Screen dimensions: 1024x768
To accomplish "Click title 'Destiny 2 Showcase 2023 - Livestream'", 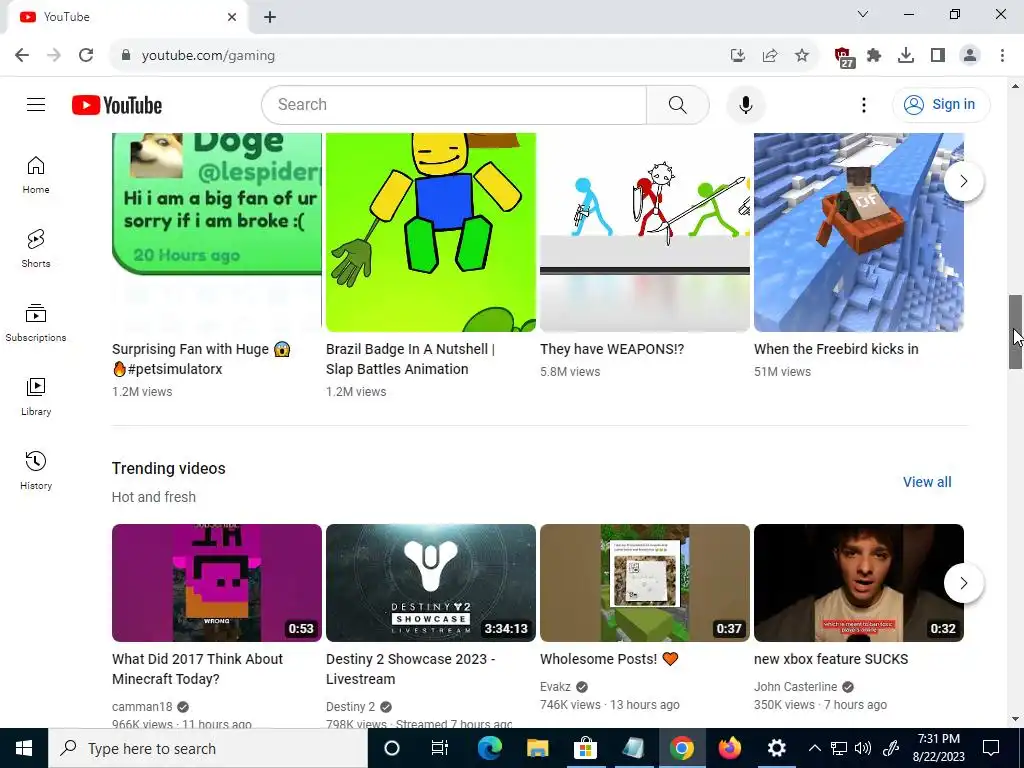I will (410, 669).
